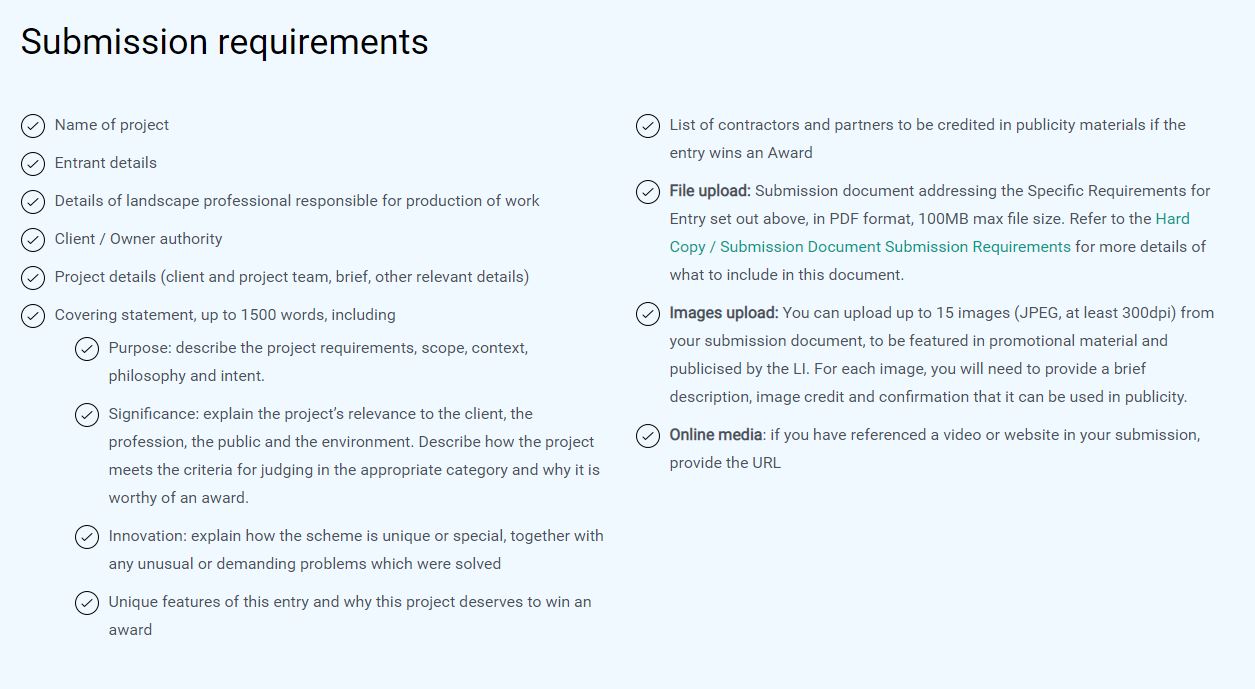Click checkmark icon next to Purpose sub-item
Image resolution: width=1255 pixels, height=689 pixels.
pos(87,350)
